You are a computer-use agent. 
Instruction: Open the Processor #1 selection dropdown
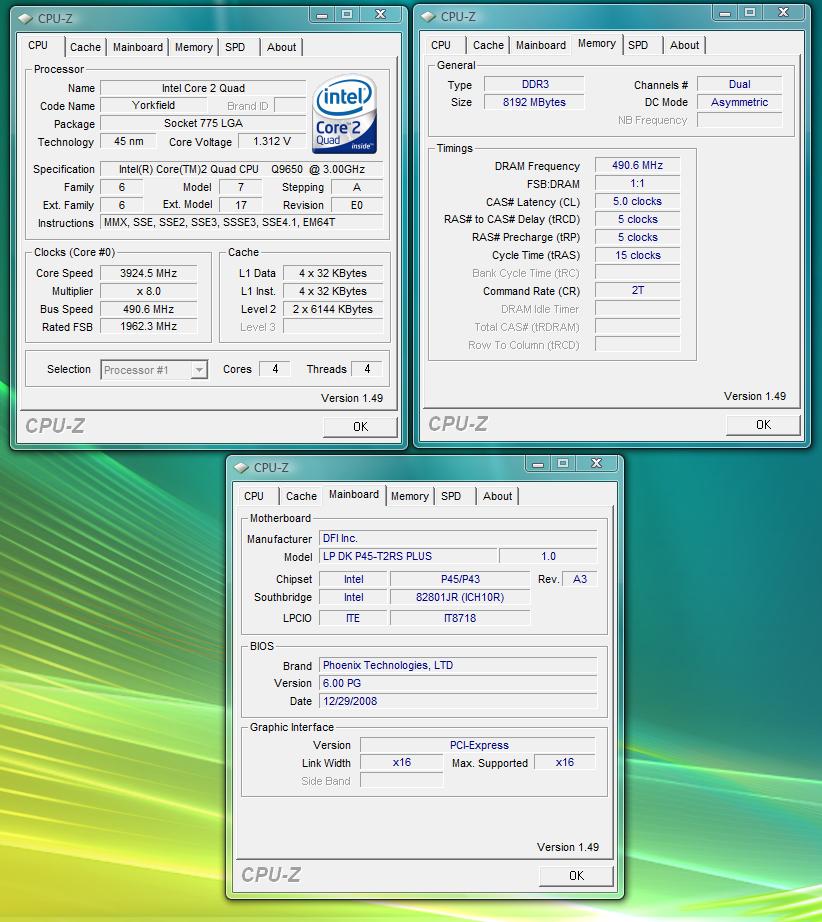(155, 370)
